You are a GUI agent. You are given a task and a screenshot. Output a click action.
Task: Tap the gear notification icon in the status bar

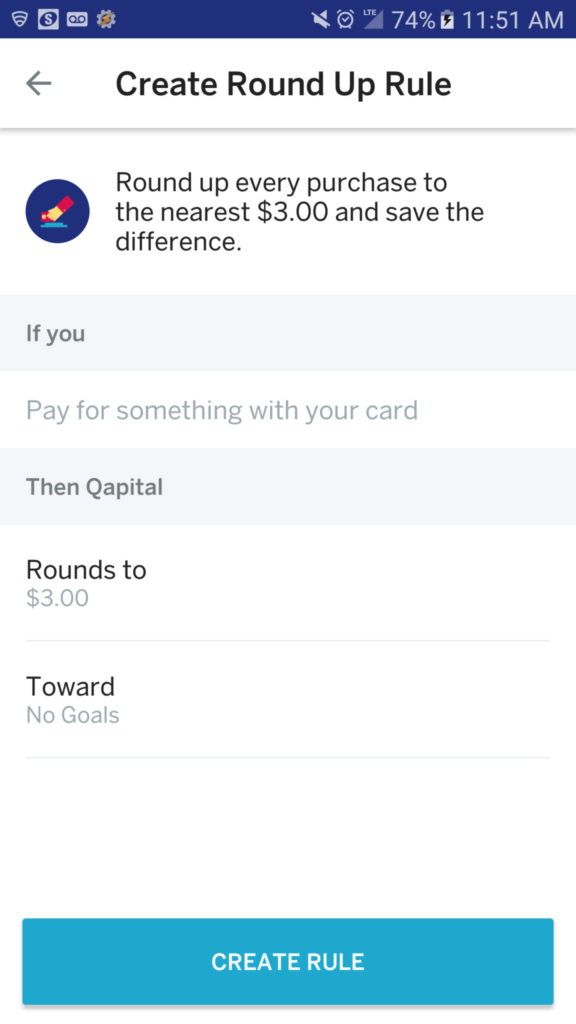[x=106, y=20]
